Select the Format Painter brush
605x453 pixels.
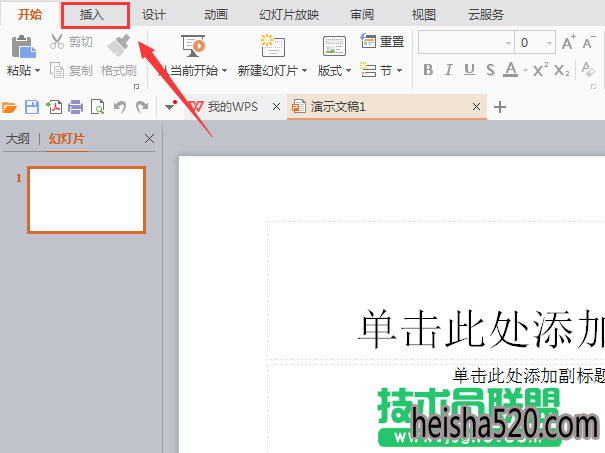click(x=119, y=46)
